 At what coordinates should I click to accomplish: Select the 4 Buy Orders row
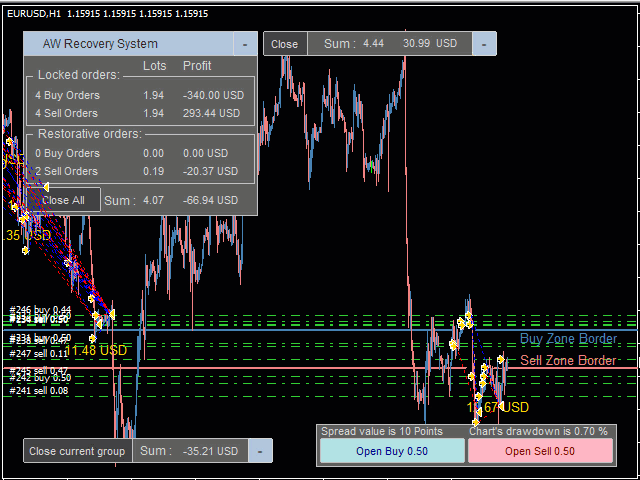[x=140, y=96]
